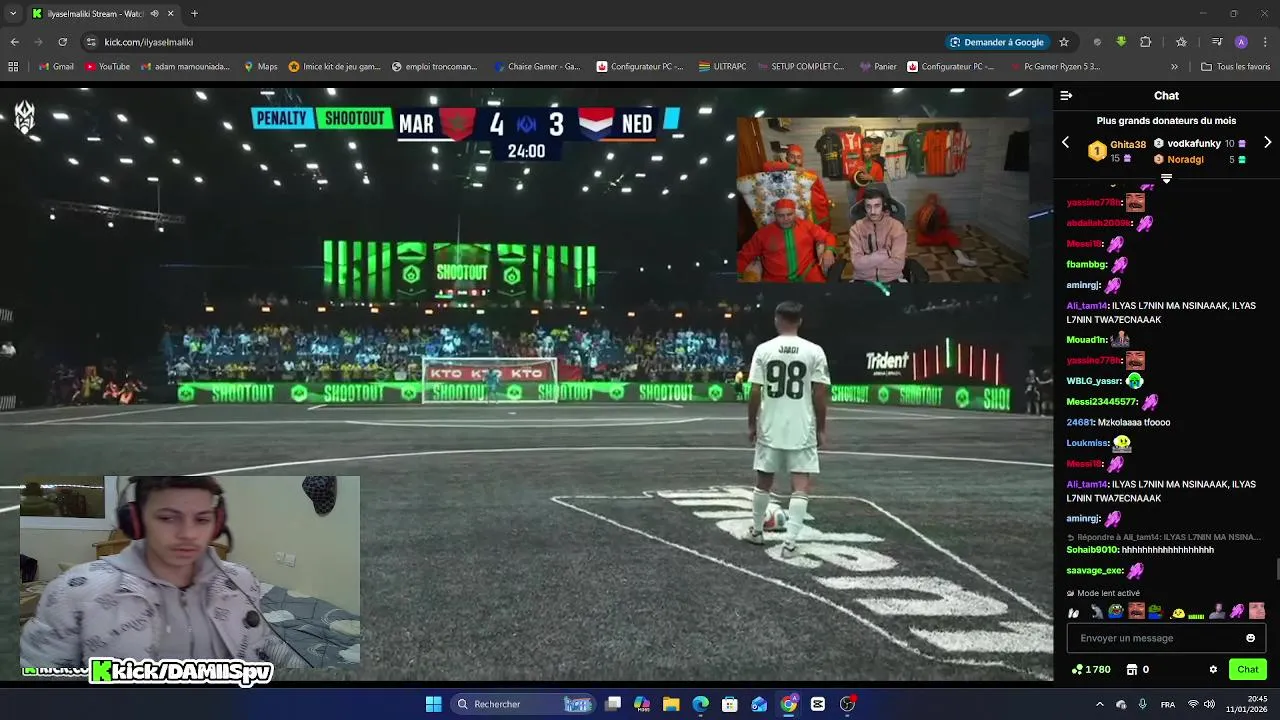Open the browser extensions puzzle icon
This screenshot has width=1280, height=720.
(x=1145, y=42)
